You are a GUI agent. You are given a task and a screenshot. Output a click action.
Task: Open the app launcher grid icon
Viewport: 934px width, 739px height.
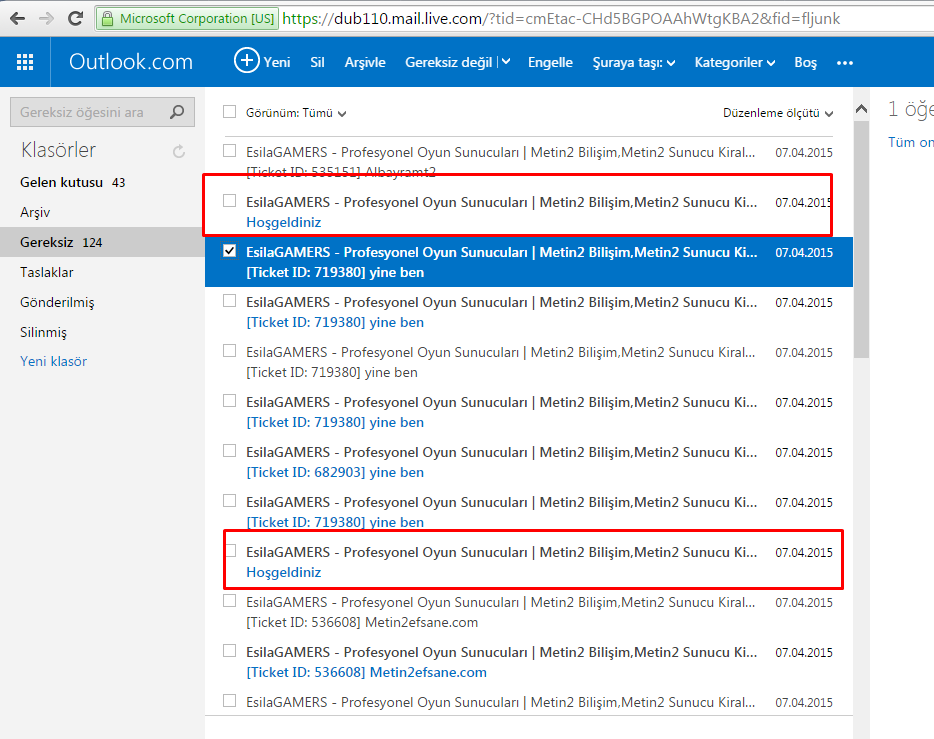25,62
